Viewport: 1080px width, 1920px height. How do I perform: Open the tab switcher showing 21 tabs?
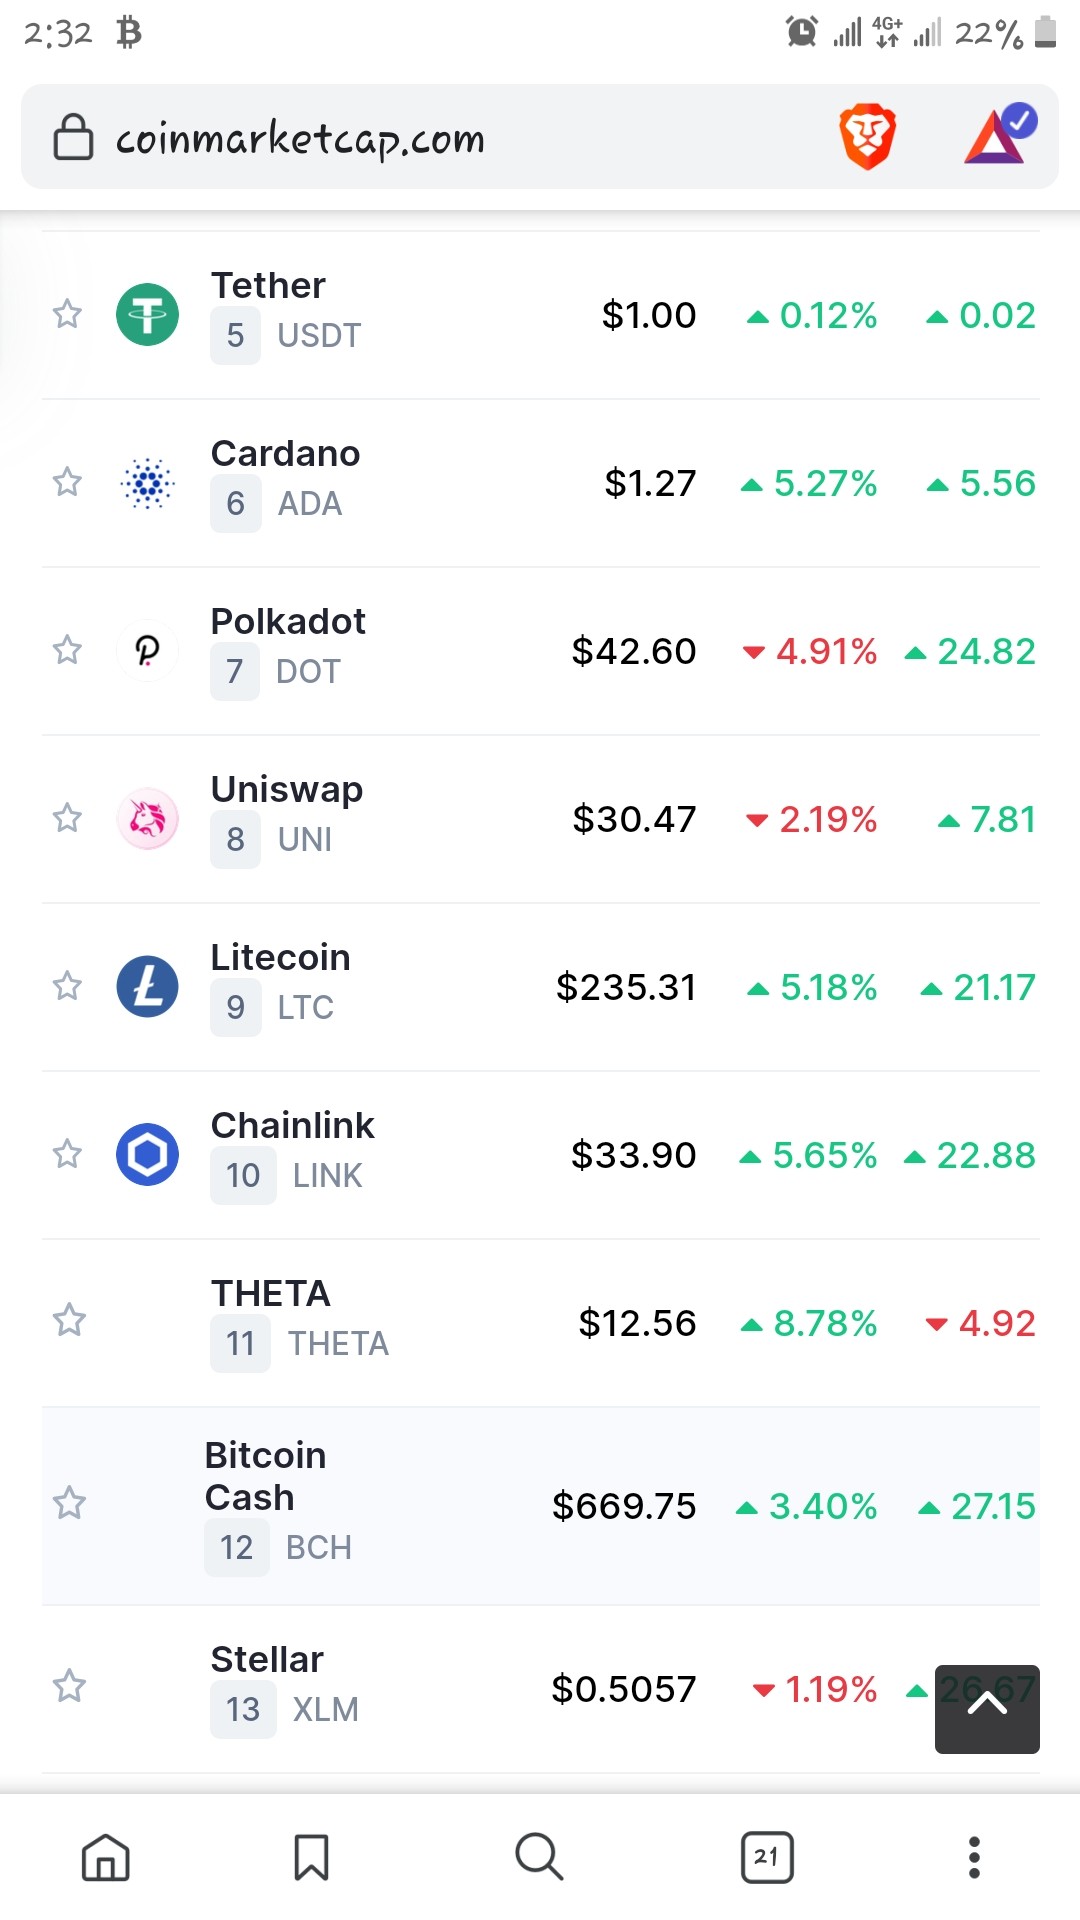(x=767, y=1857)
